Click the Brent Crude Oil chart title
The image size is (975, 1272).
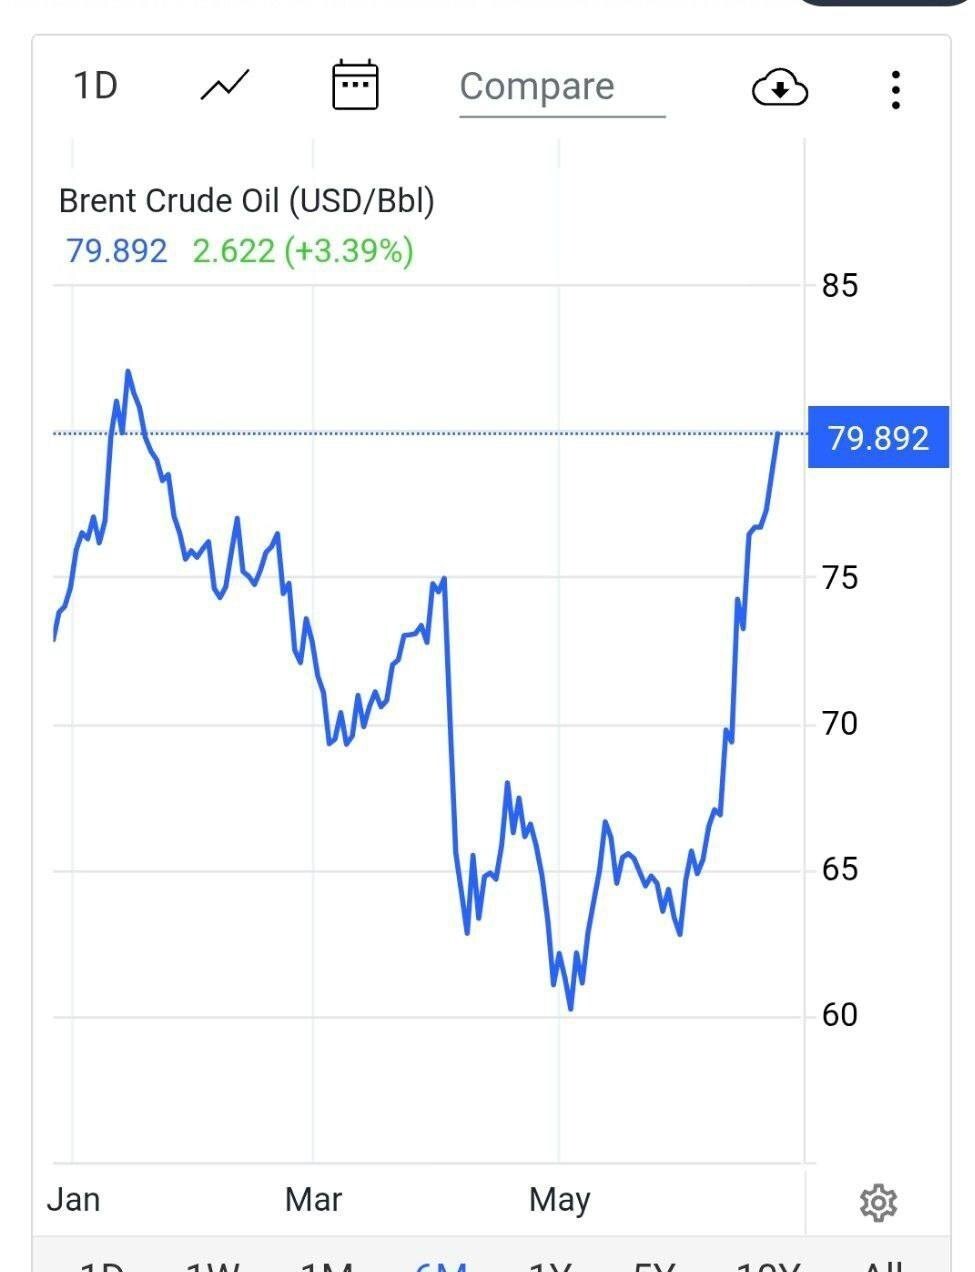(x=246, y=201)
